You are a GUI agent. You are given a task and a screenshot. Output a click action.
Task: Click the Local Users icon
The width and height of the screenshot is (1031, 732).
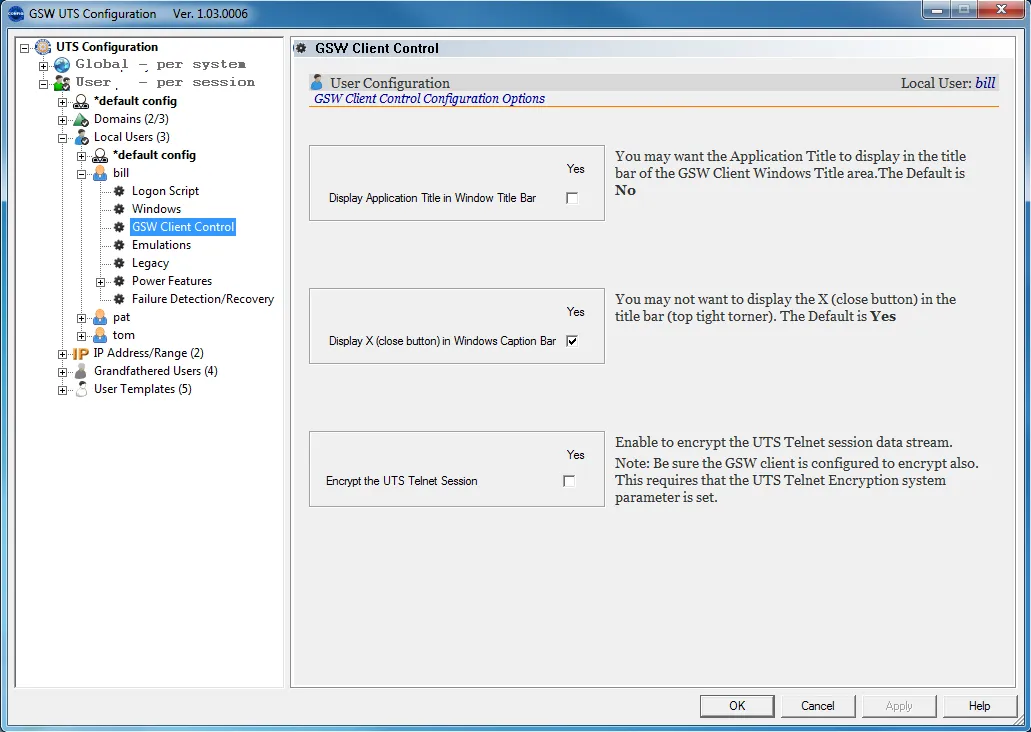(81, 137)
